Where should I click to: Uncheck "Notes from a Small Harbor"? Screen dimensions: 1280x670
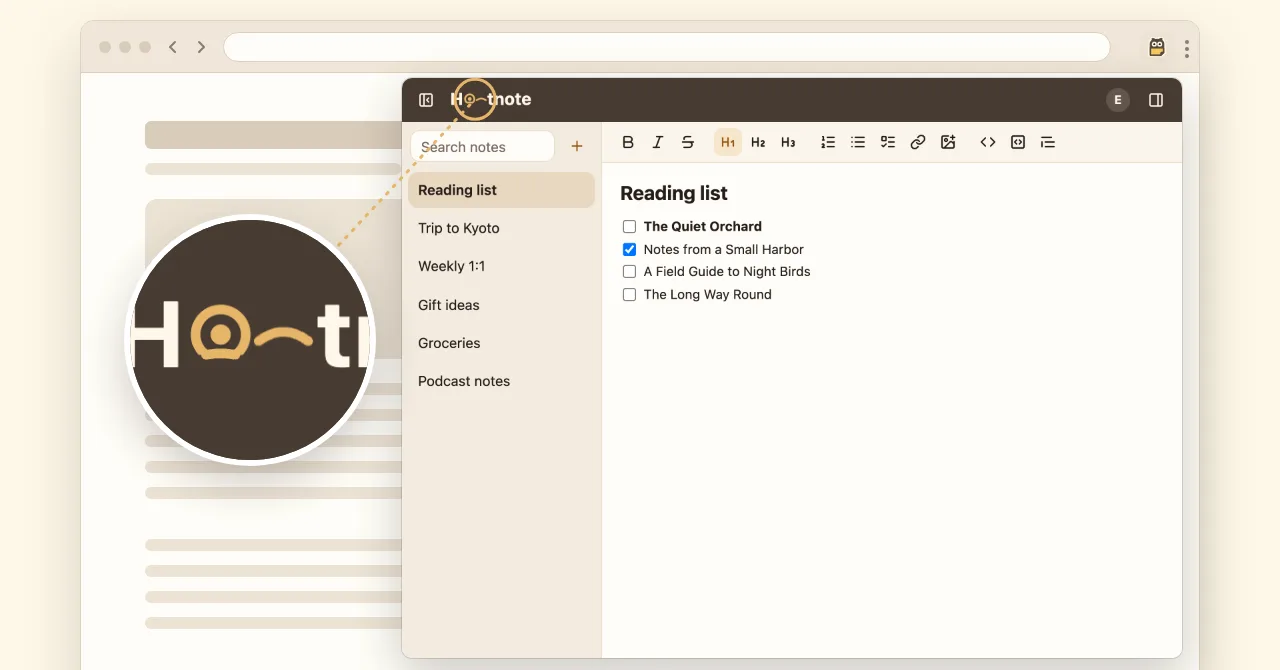(629, 250)
